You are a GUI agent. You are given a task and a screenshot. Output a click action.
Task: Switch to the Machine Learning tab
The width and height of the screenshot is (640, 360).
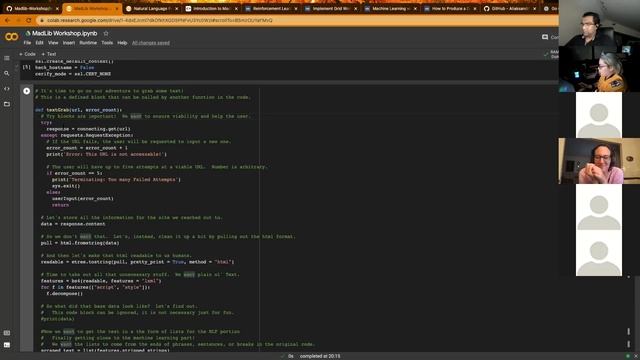[390, 9]
